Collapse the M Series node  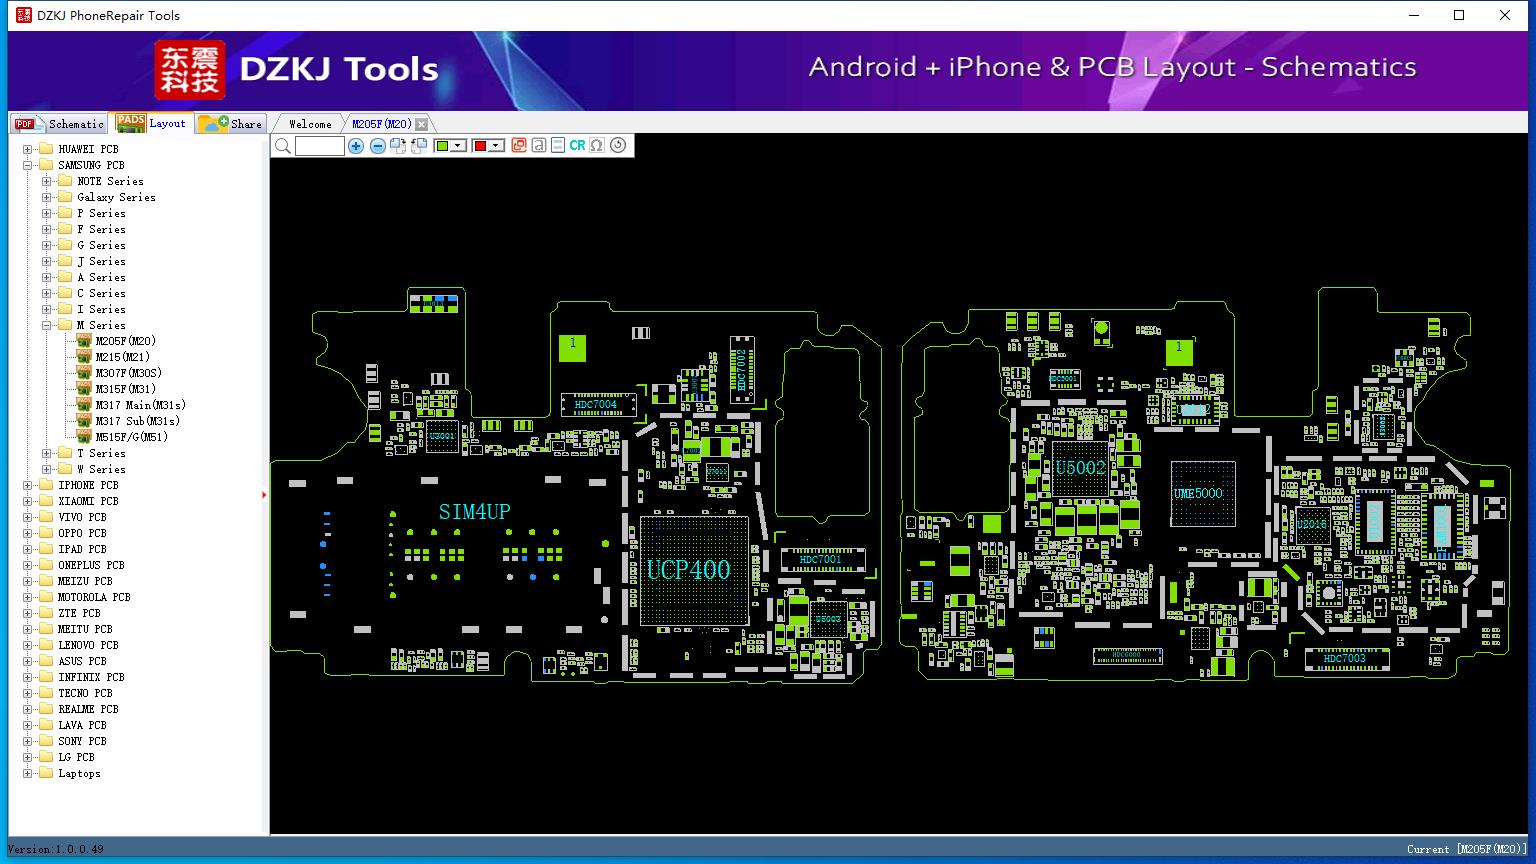pyautogui.click(x=47, y=326)
